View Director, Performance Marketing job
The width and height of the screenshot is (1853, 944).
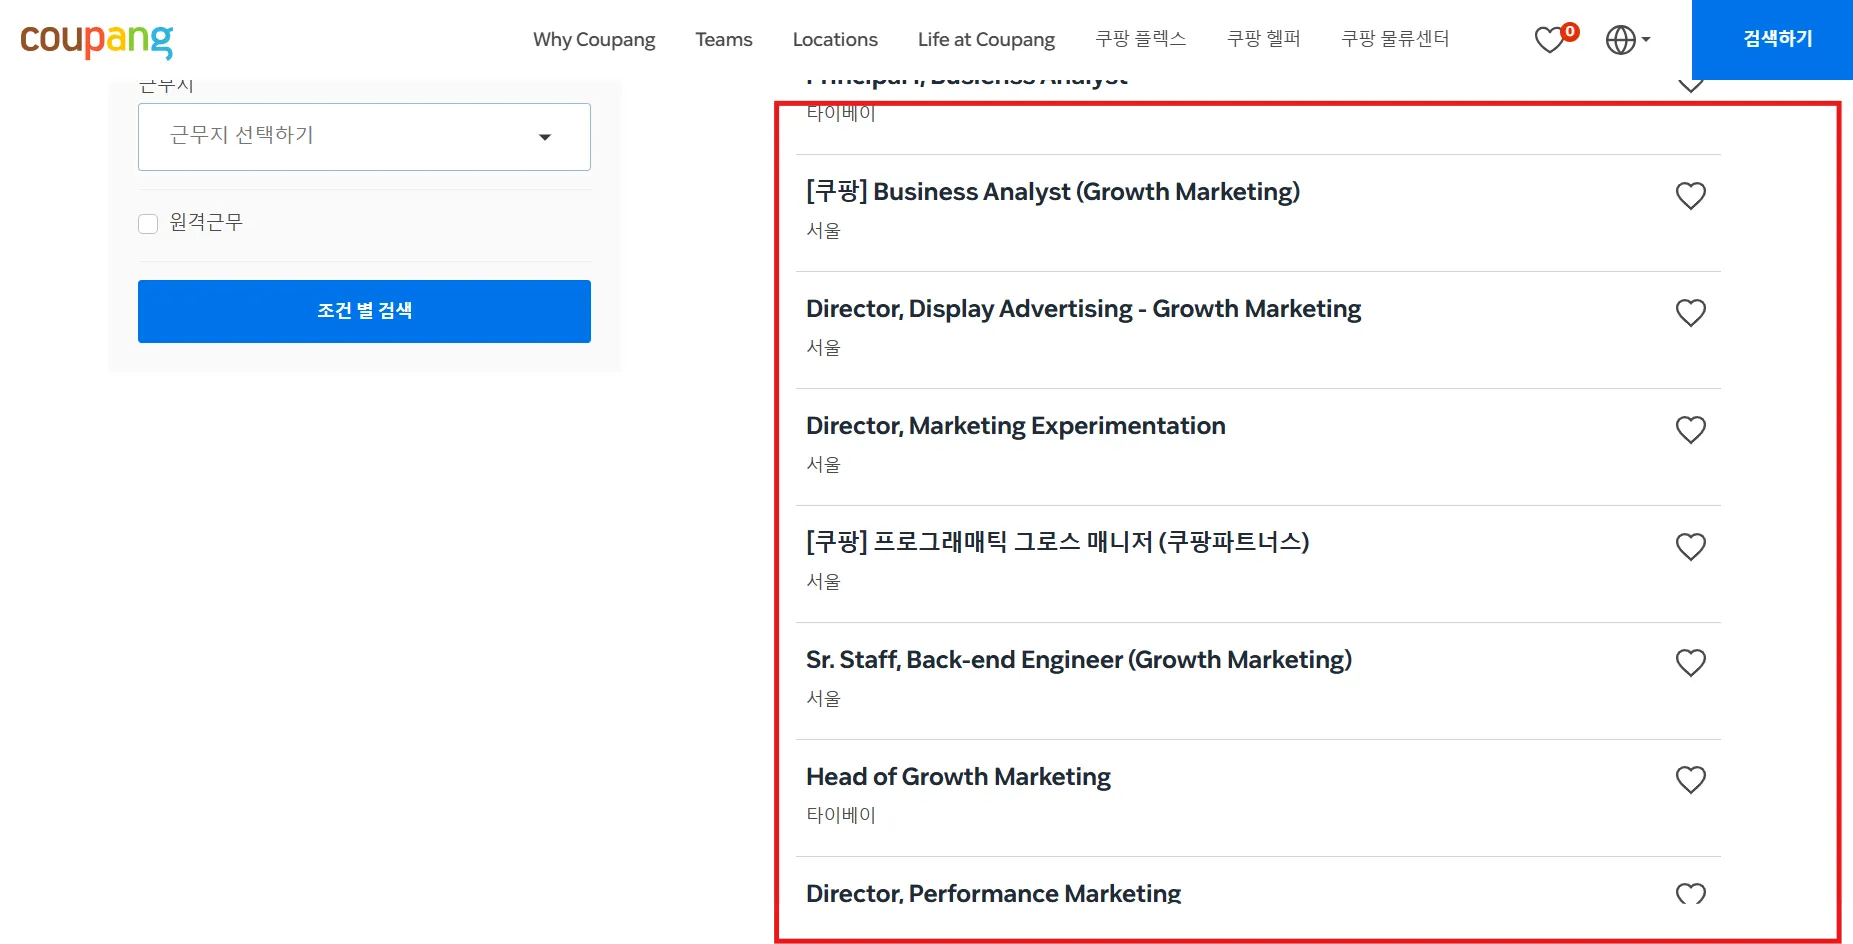point(994,893)
